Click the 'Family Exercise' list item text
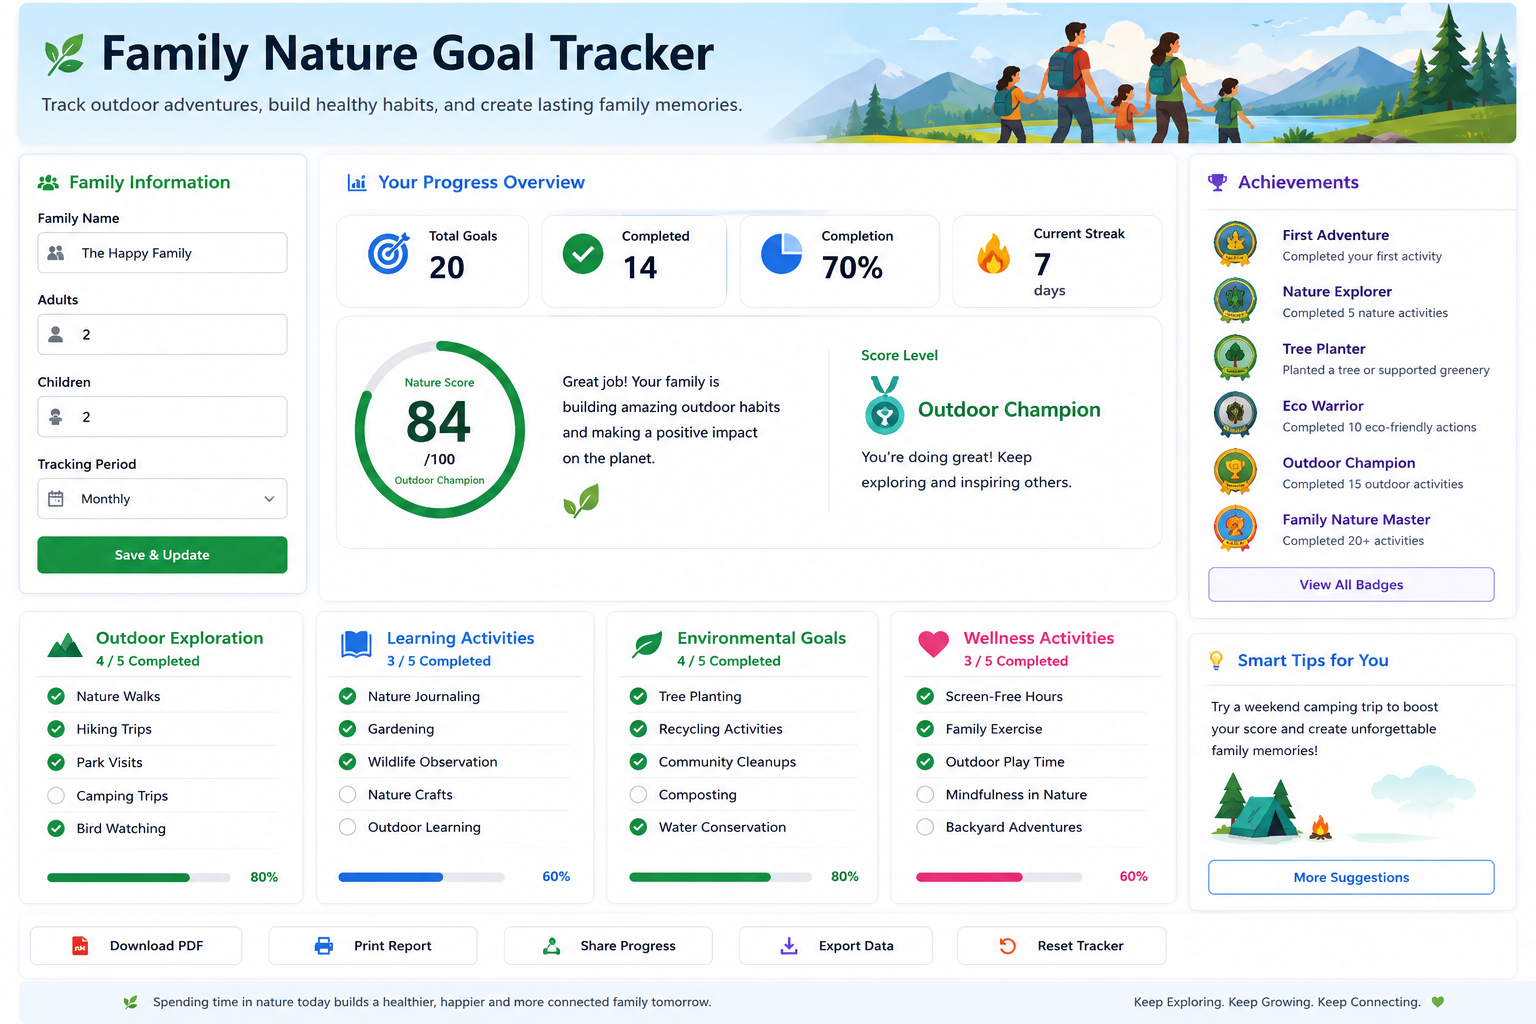 pyautogui.click(x=994, y=730)
